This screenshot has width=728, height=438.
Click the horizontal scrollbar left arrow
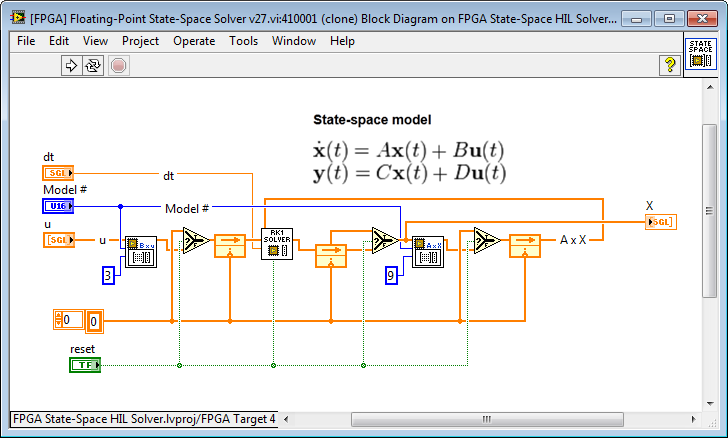tap(286, 419)
